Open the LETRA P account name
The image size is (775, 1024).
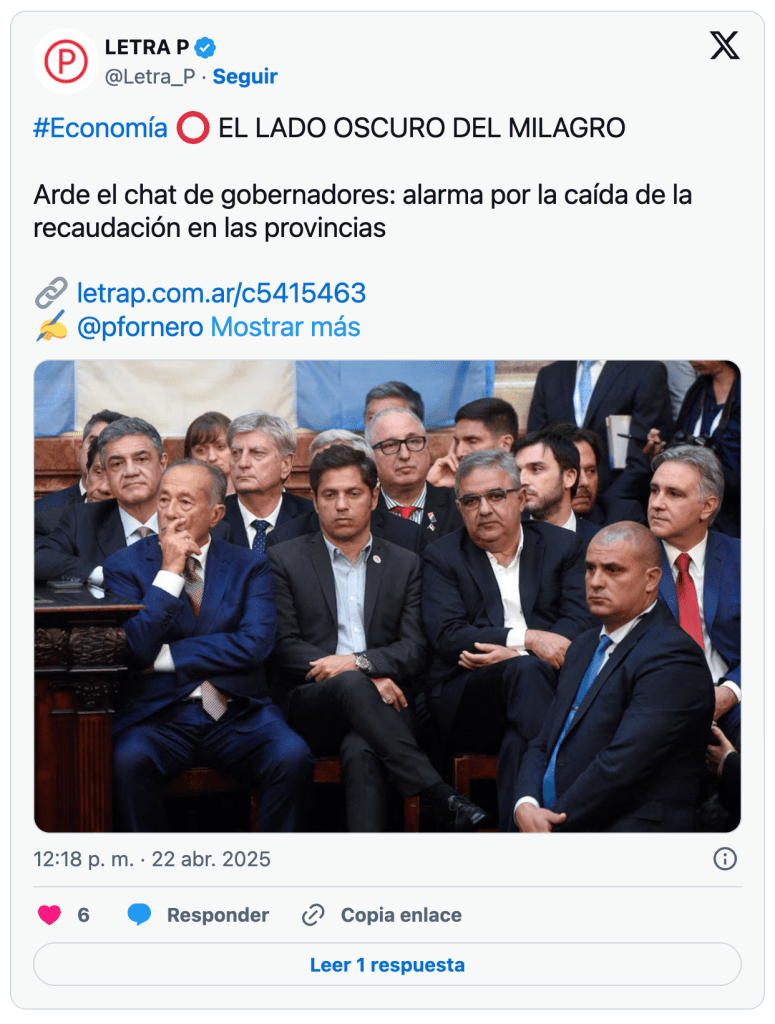point(147,48)
